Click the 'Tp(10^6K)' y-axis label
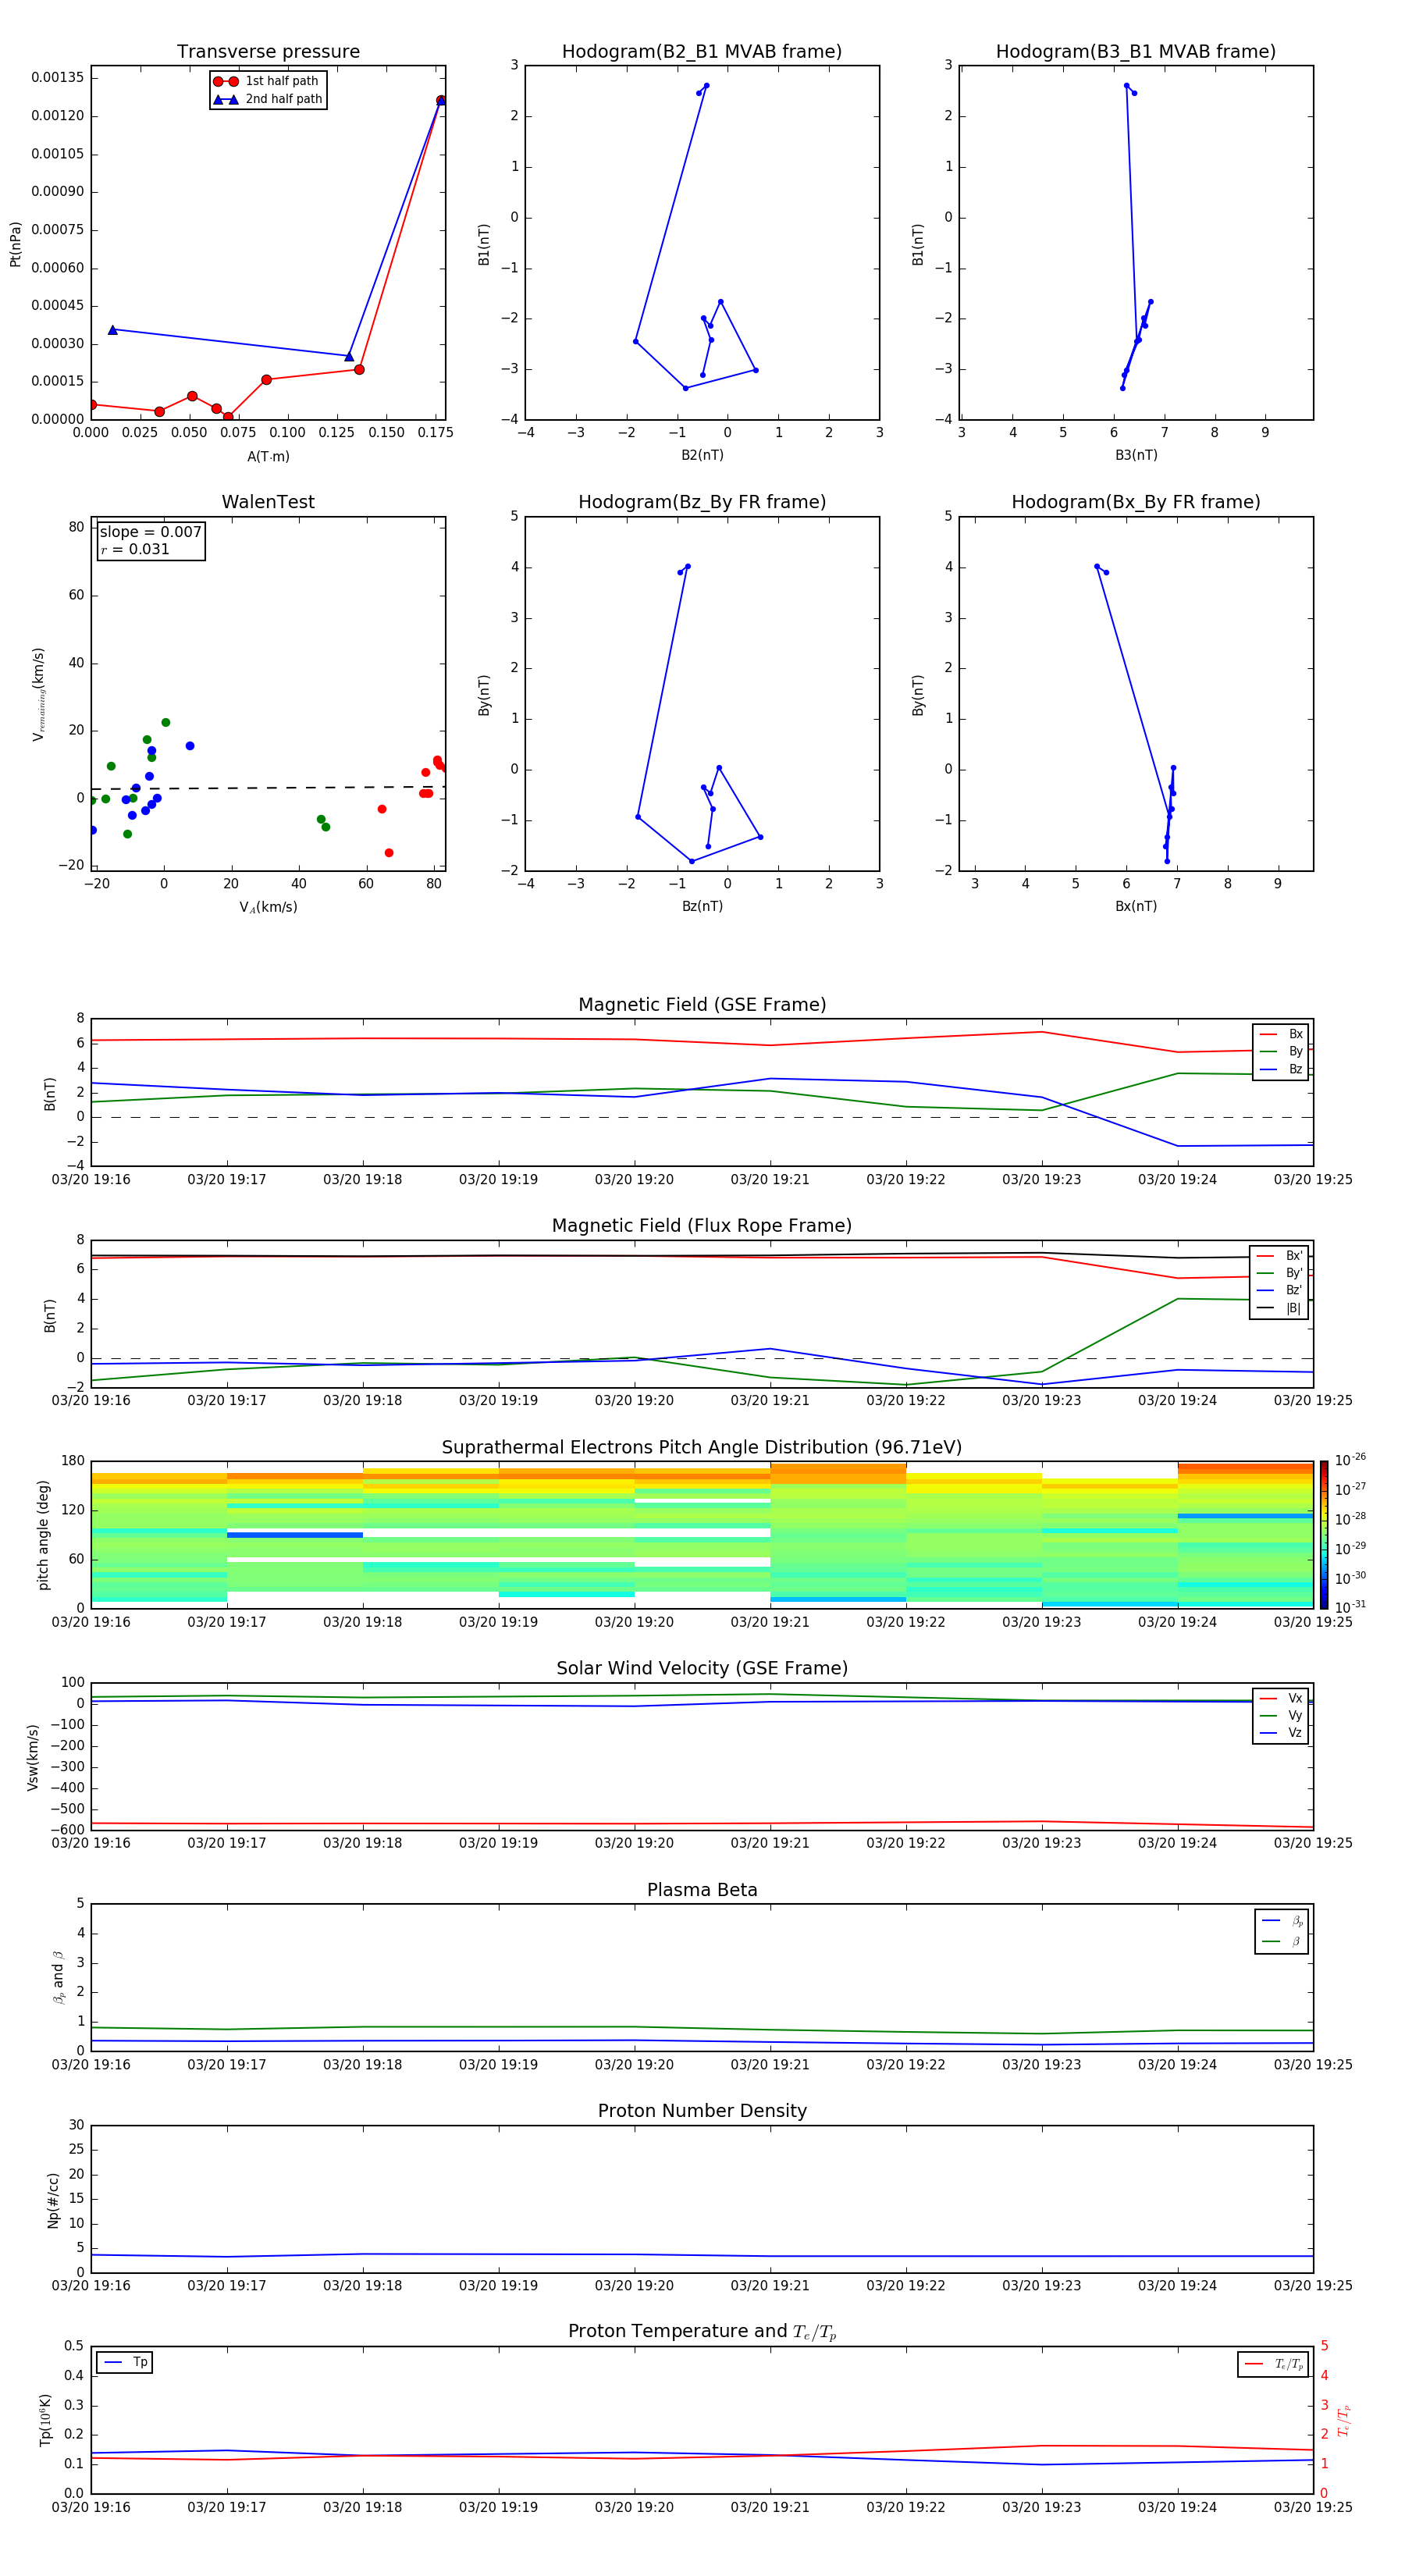The height and width of the screenshot is (2576, 1405). tap(45, 2420)
